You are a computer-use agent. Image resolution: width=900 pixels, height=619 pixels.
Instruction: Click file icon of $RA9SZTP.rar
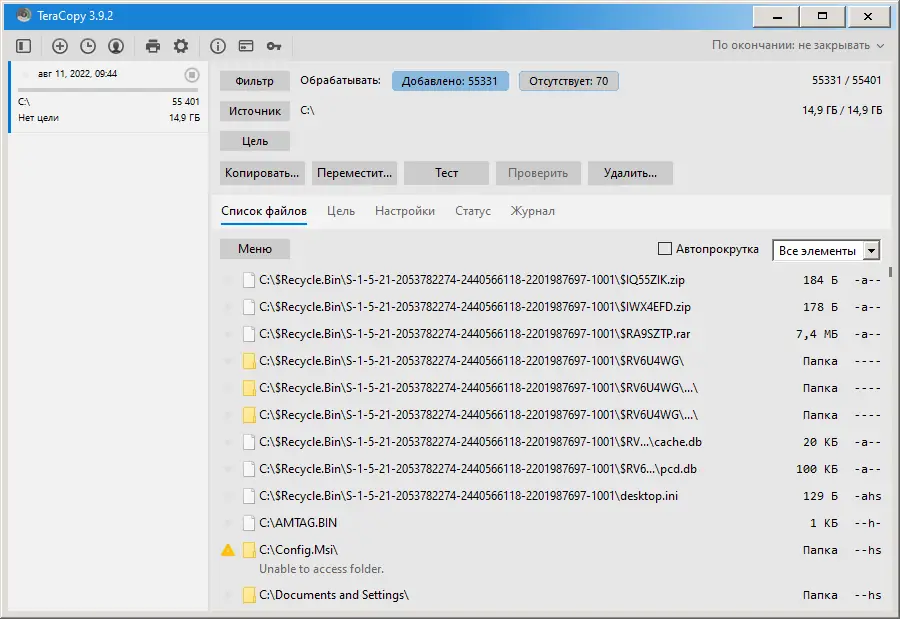tap(249, 334)
